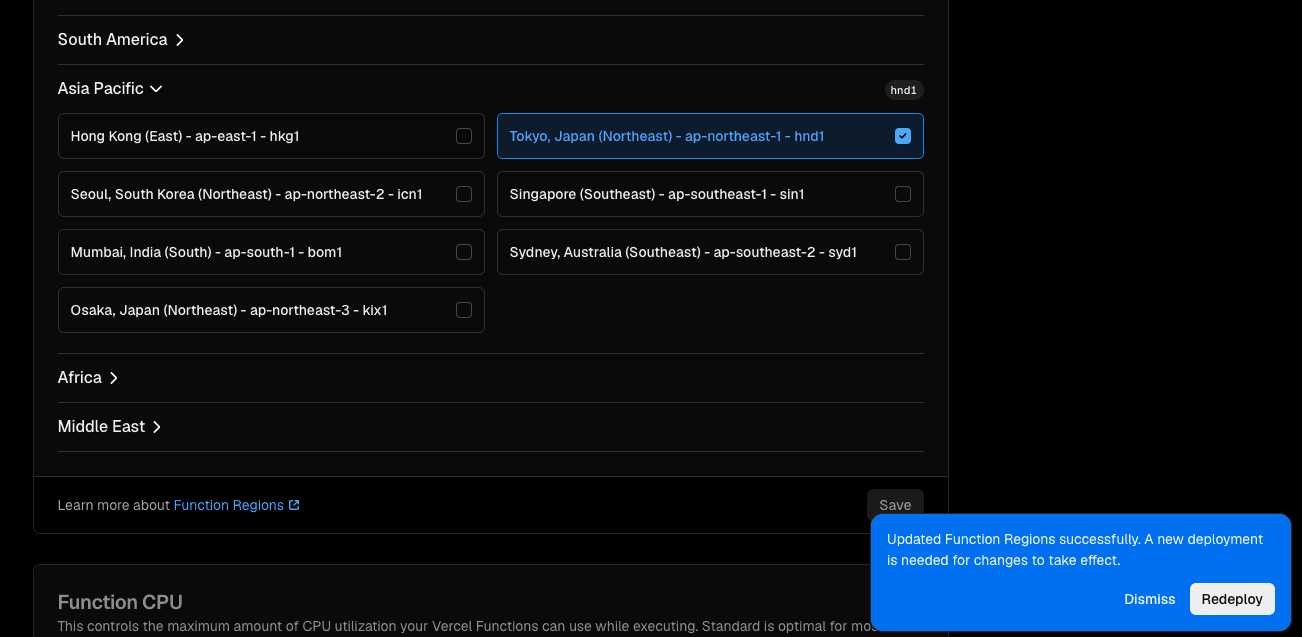
Task: Check Sydney, Australia syd1 checkbox
Action: pyautogui.click(x=903, y=252)
